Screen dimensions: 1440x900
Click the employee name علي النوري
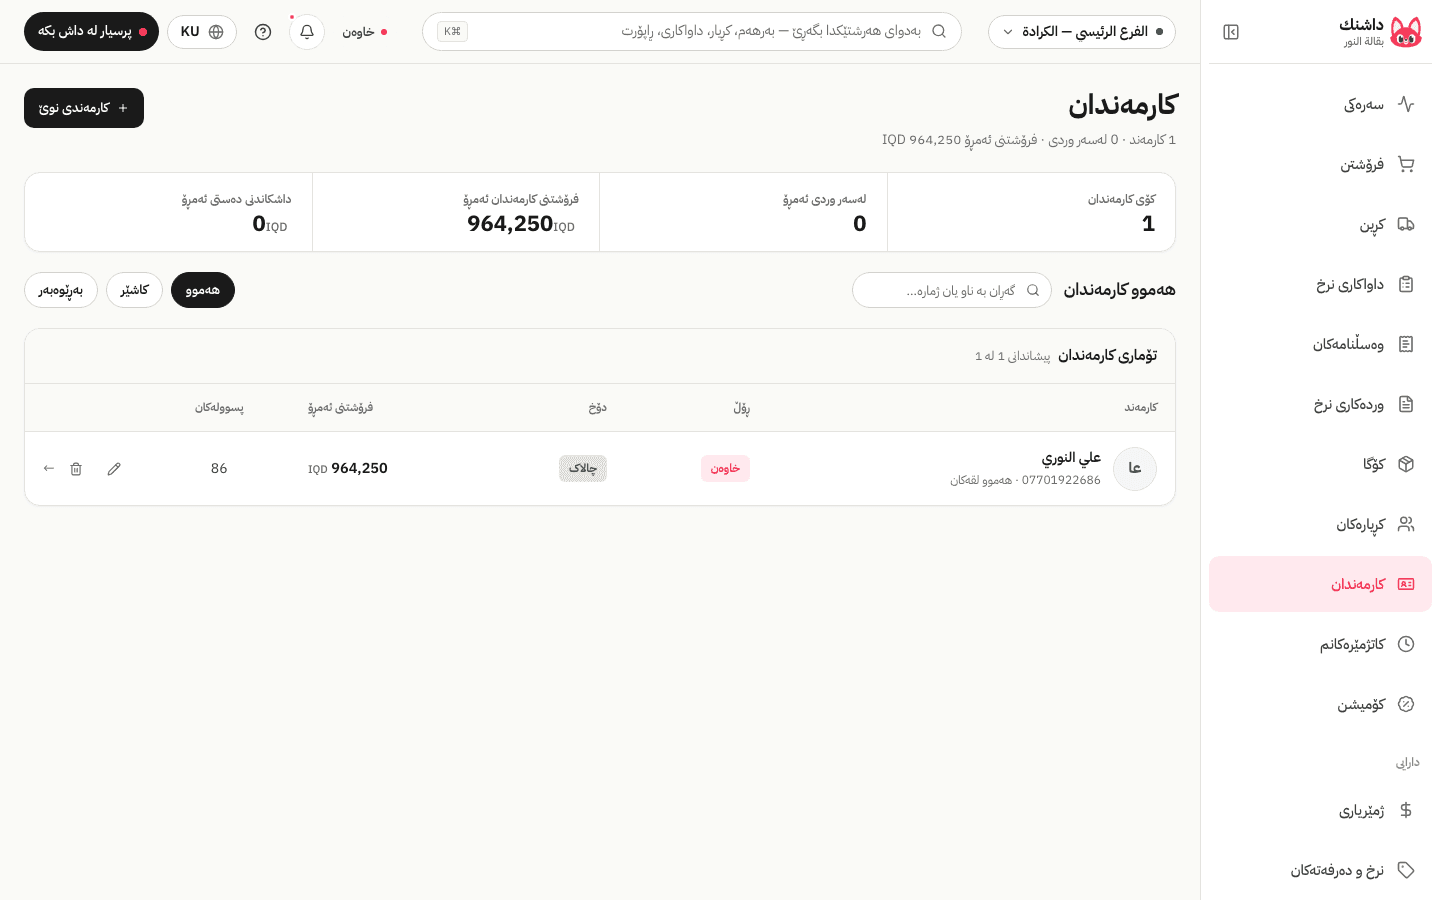pos(1071,458)
